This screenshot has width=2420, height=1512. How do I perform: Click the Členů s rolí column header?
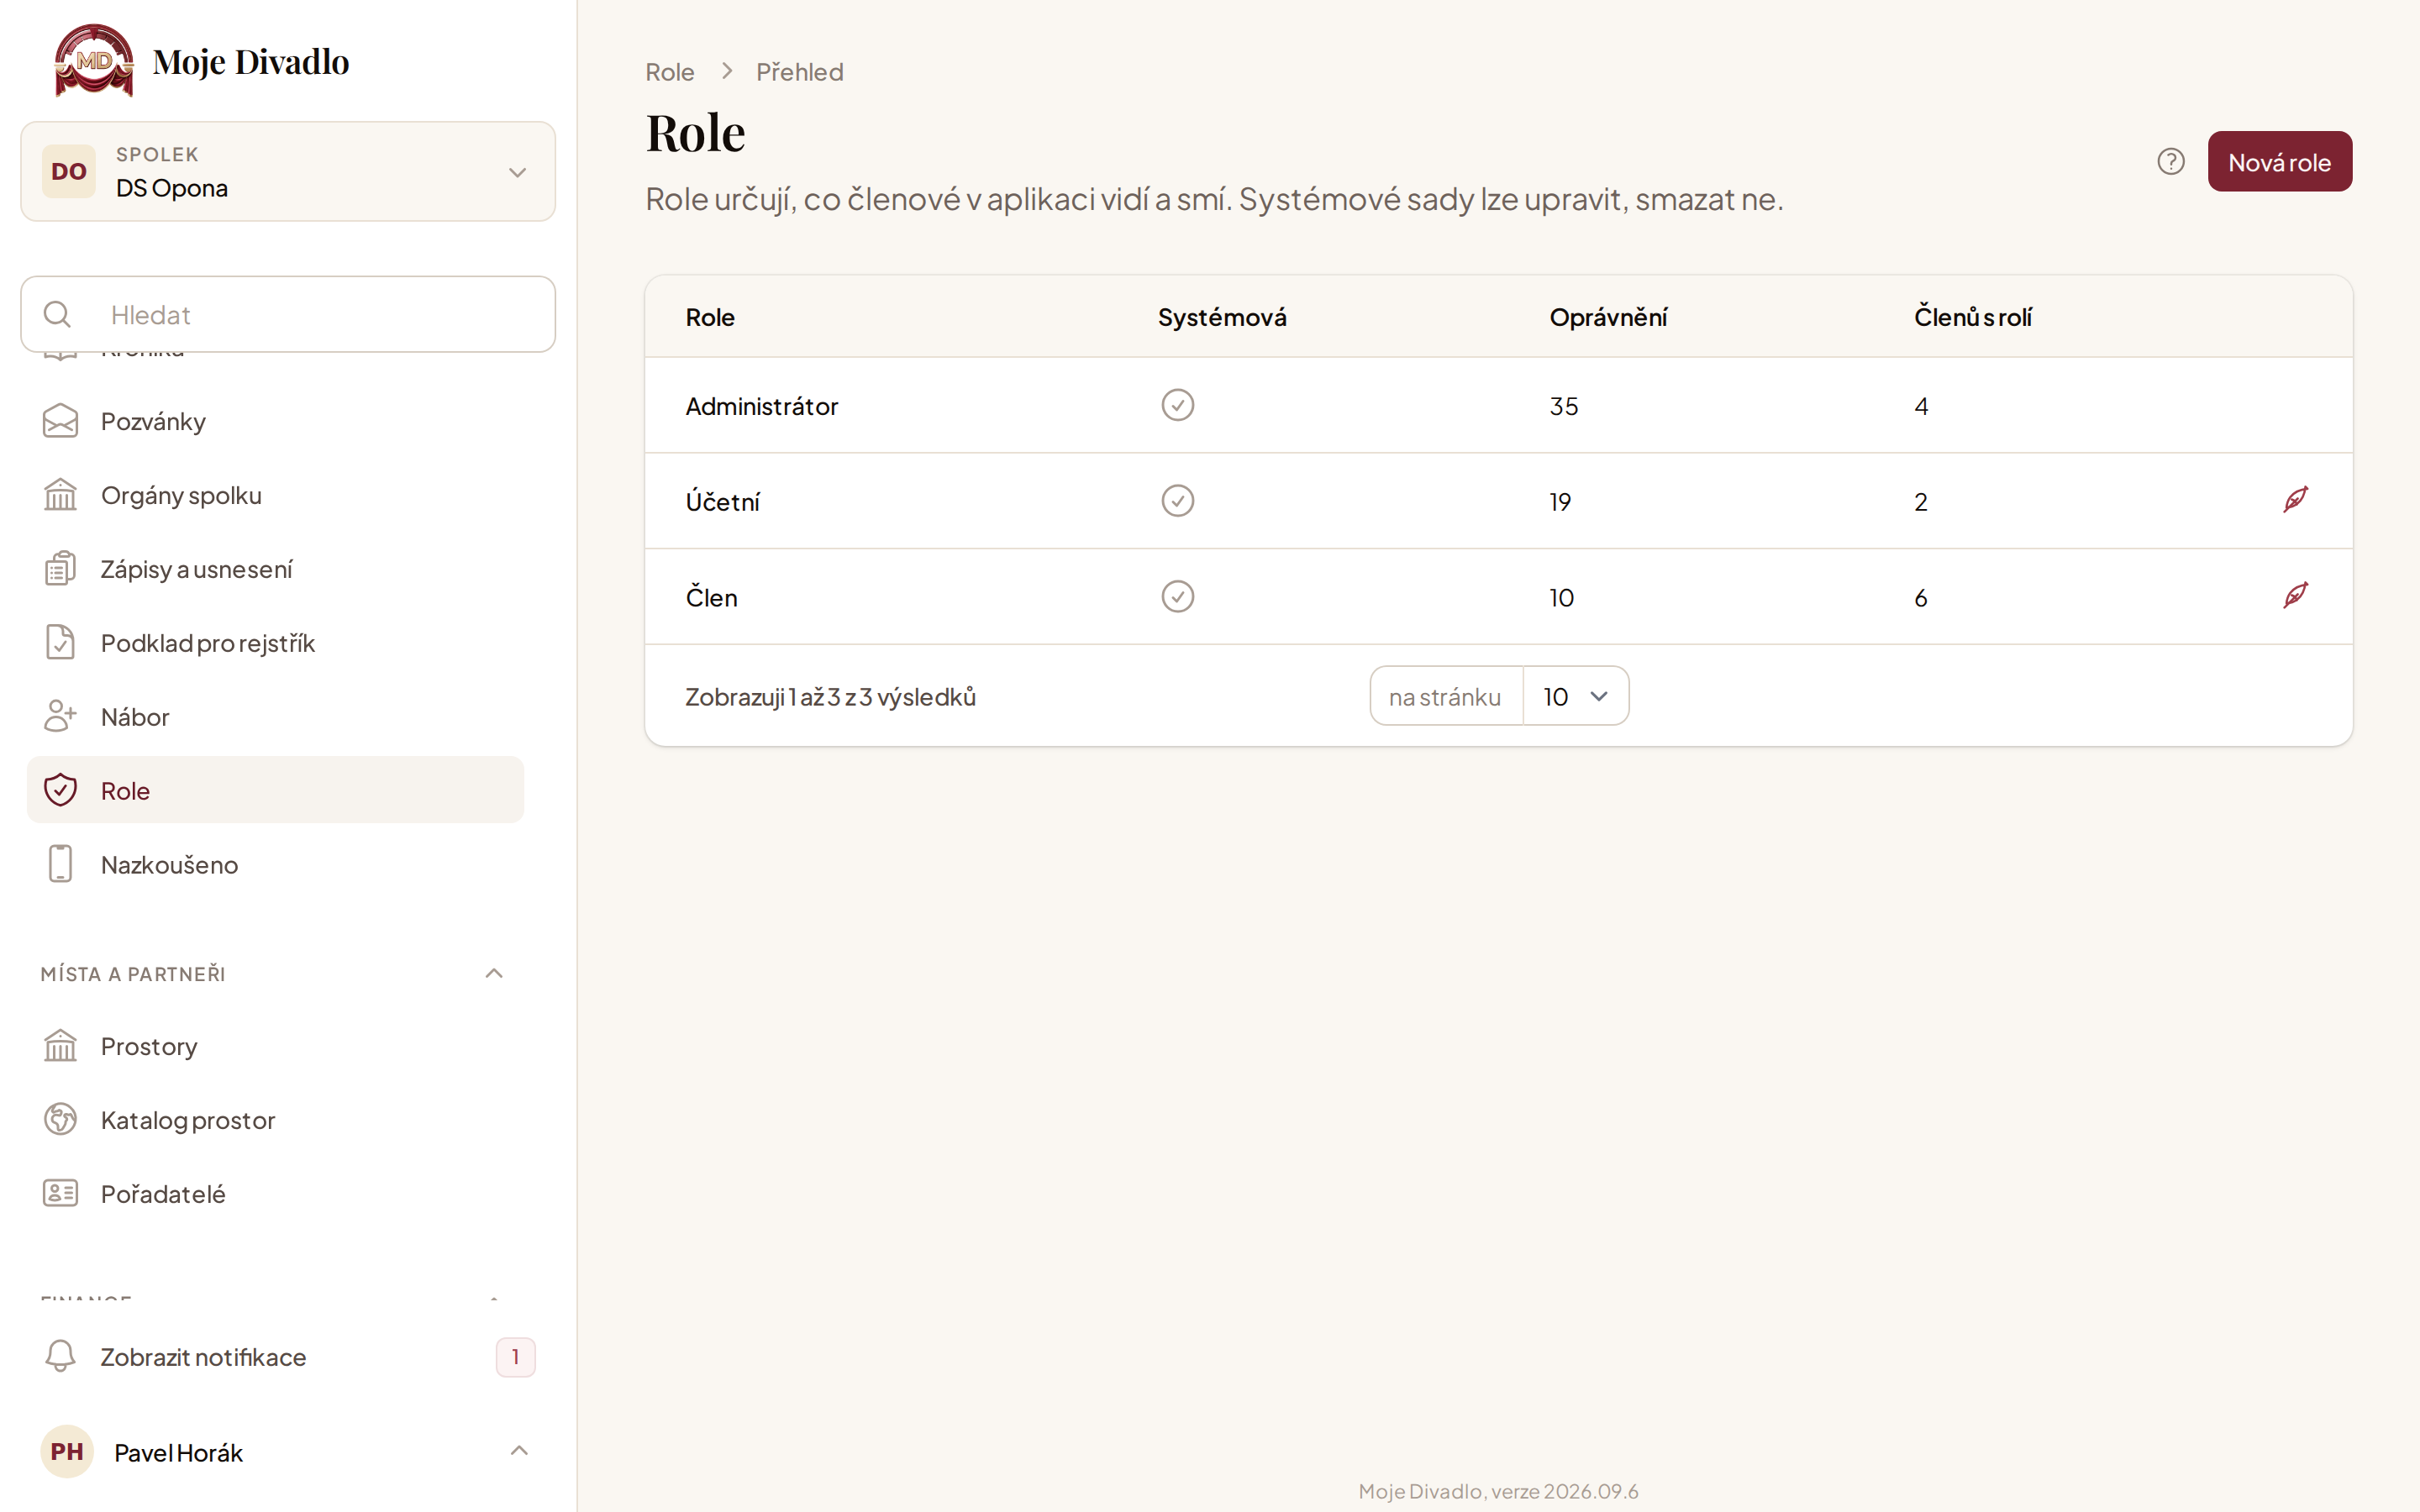(x=1972, y=317)
